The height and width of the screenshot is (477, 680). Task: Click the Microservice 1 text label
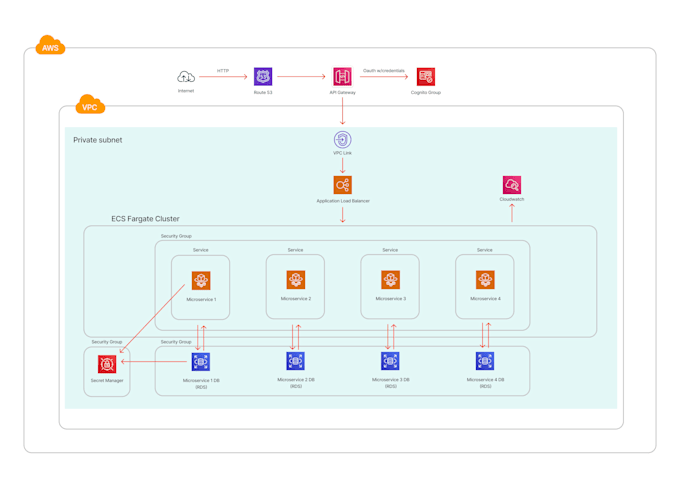(201, 300)
